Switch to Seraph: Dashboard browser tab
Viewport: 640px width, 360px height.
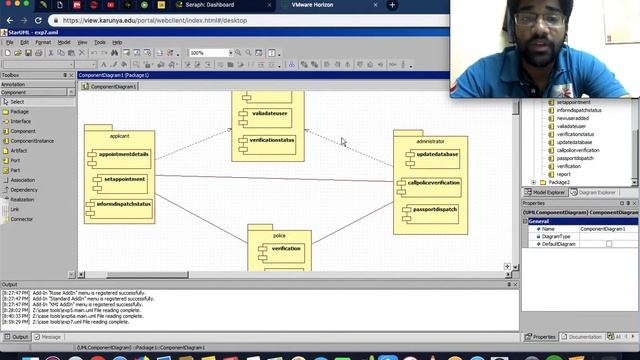(x=222, y=5)
